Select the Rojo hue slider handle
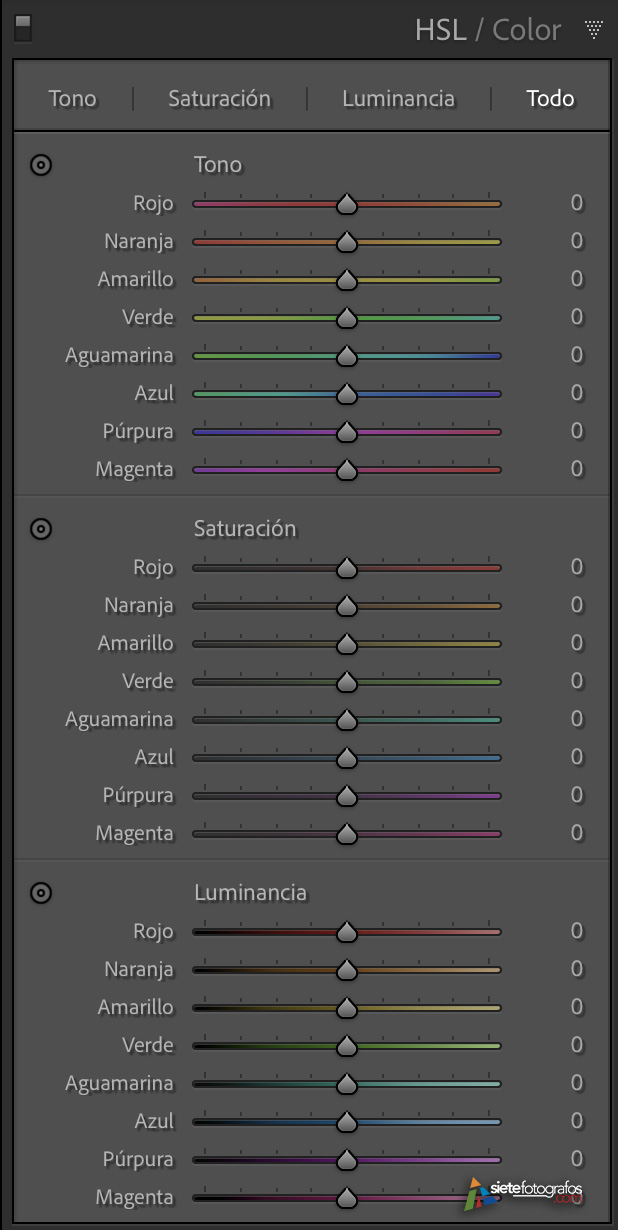The image size is (618, 1230). click(346, 203)
